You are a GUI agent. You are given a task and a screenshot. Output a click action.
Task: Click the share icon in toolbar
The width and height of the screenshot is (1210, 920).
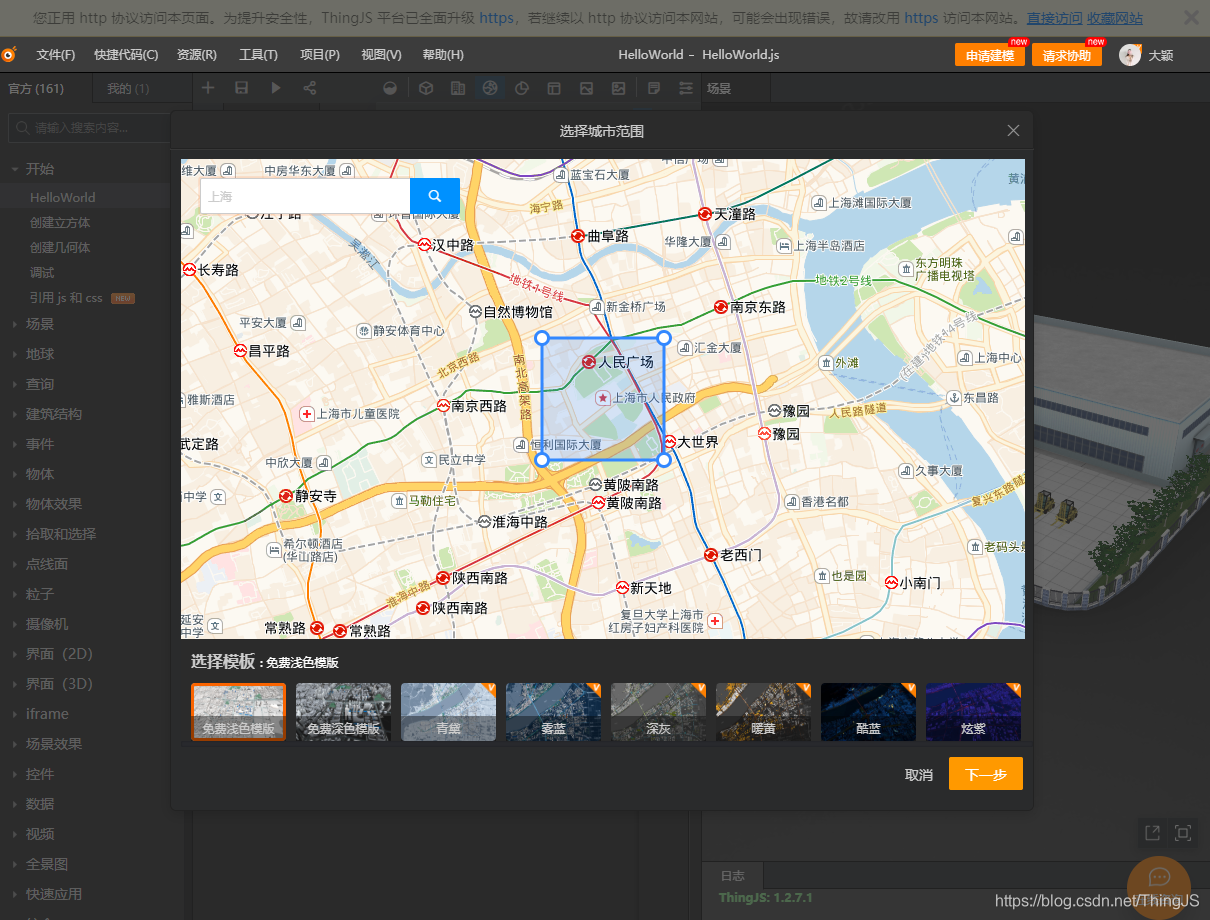point(310,88)
